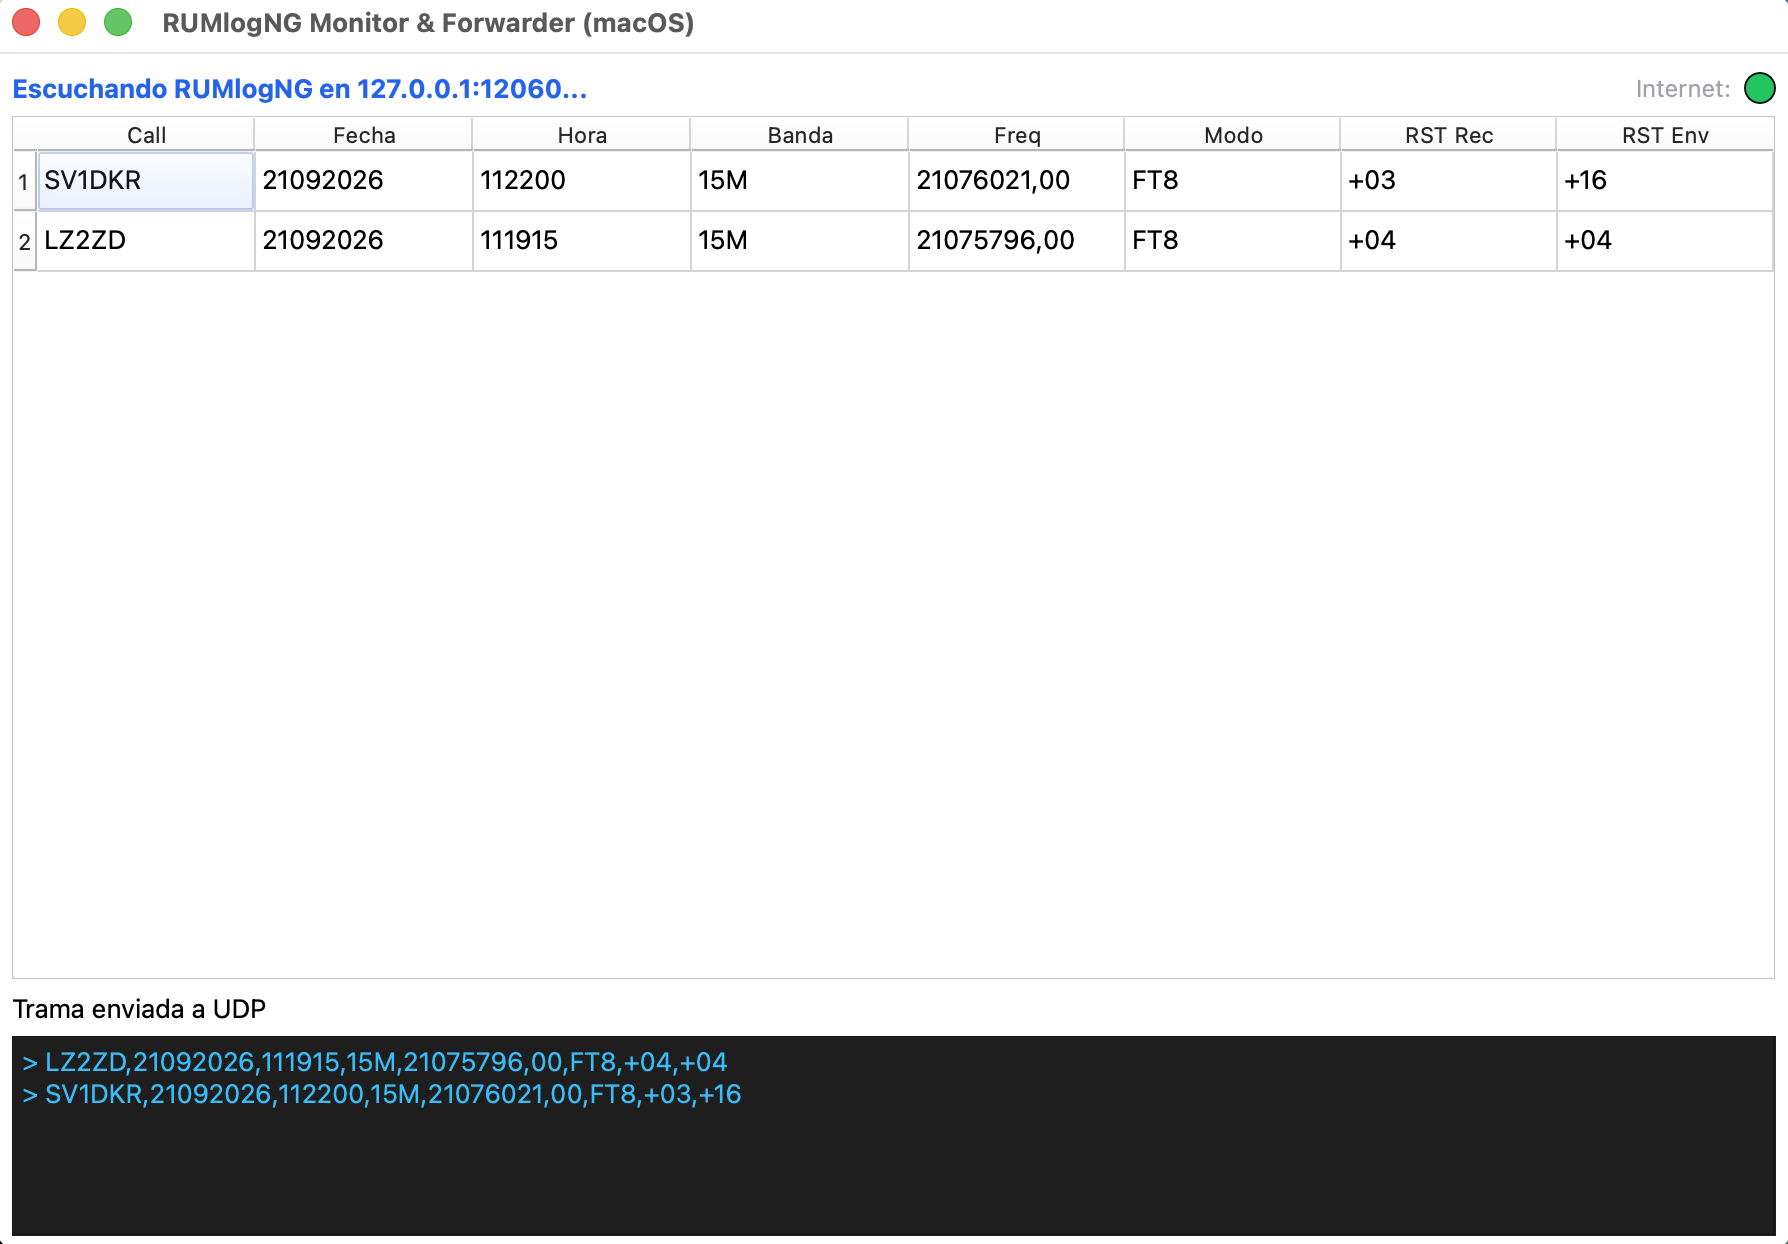Click the Banda column header
The height and width of the screenshot is (1244, 1788).
800,135
